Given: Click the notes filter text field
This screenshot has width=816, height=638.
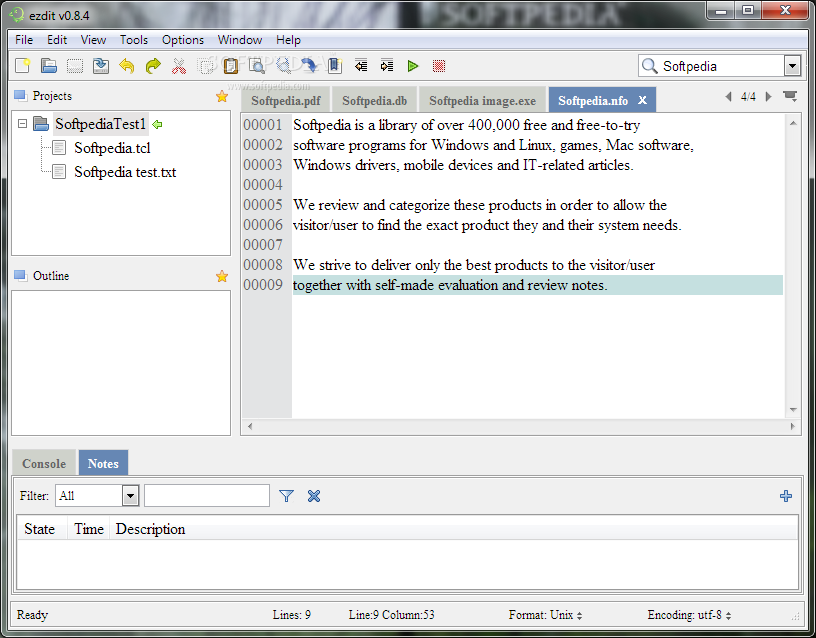Looking at the screenshot, I should pyautogui.click(x=207, y=495).
